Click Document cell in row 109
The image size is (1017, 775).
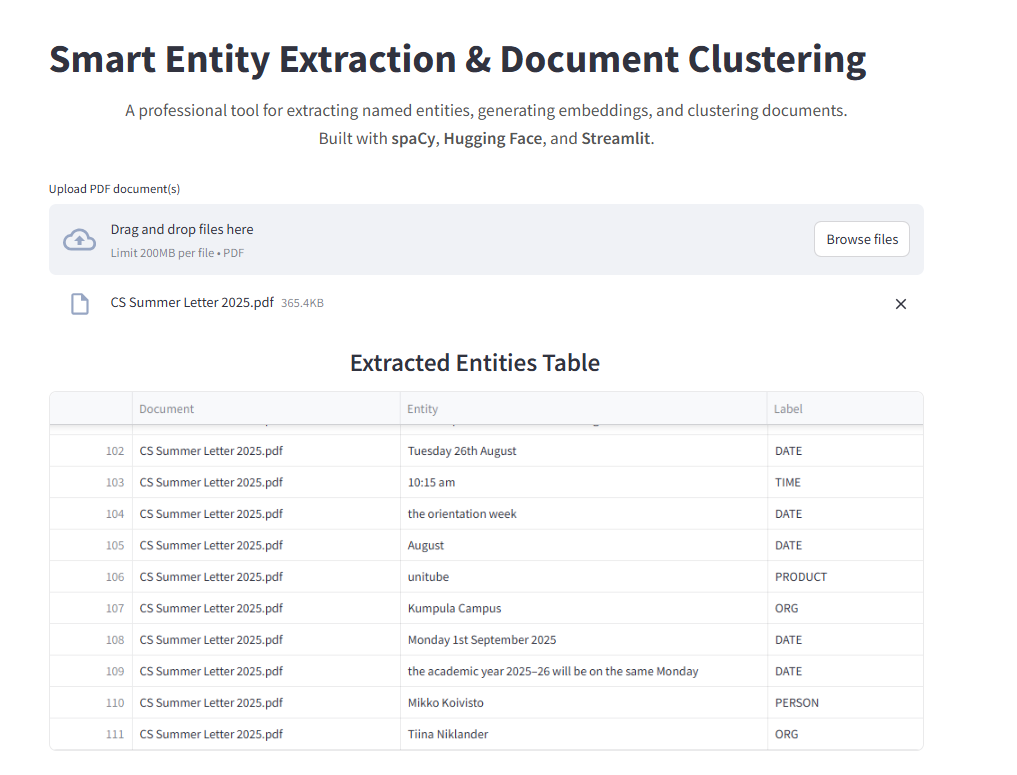(x=266, y=671)
